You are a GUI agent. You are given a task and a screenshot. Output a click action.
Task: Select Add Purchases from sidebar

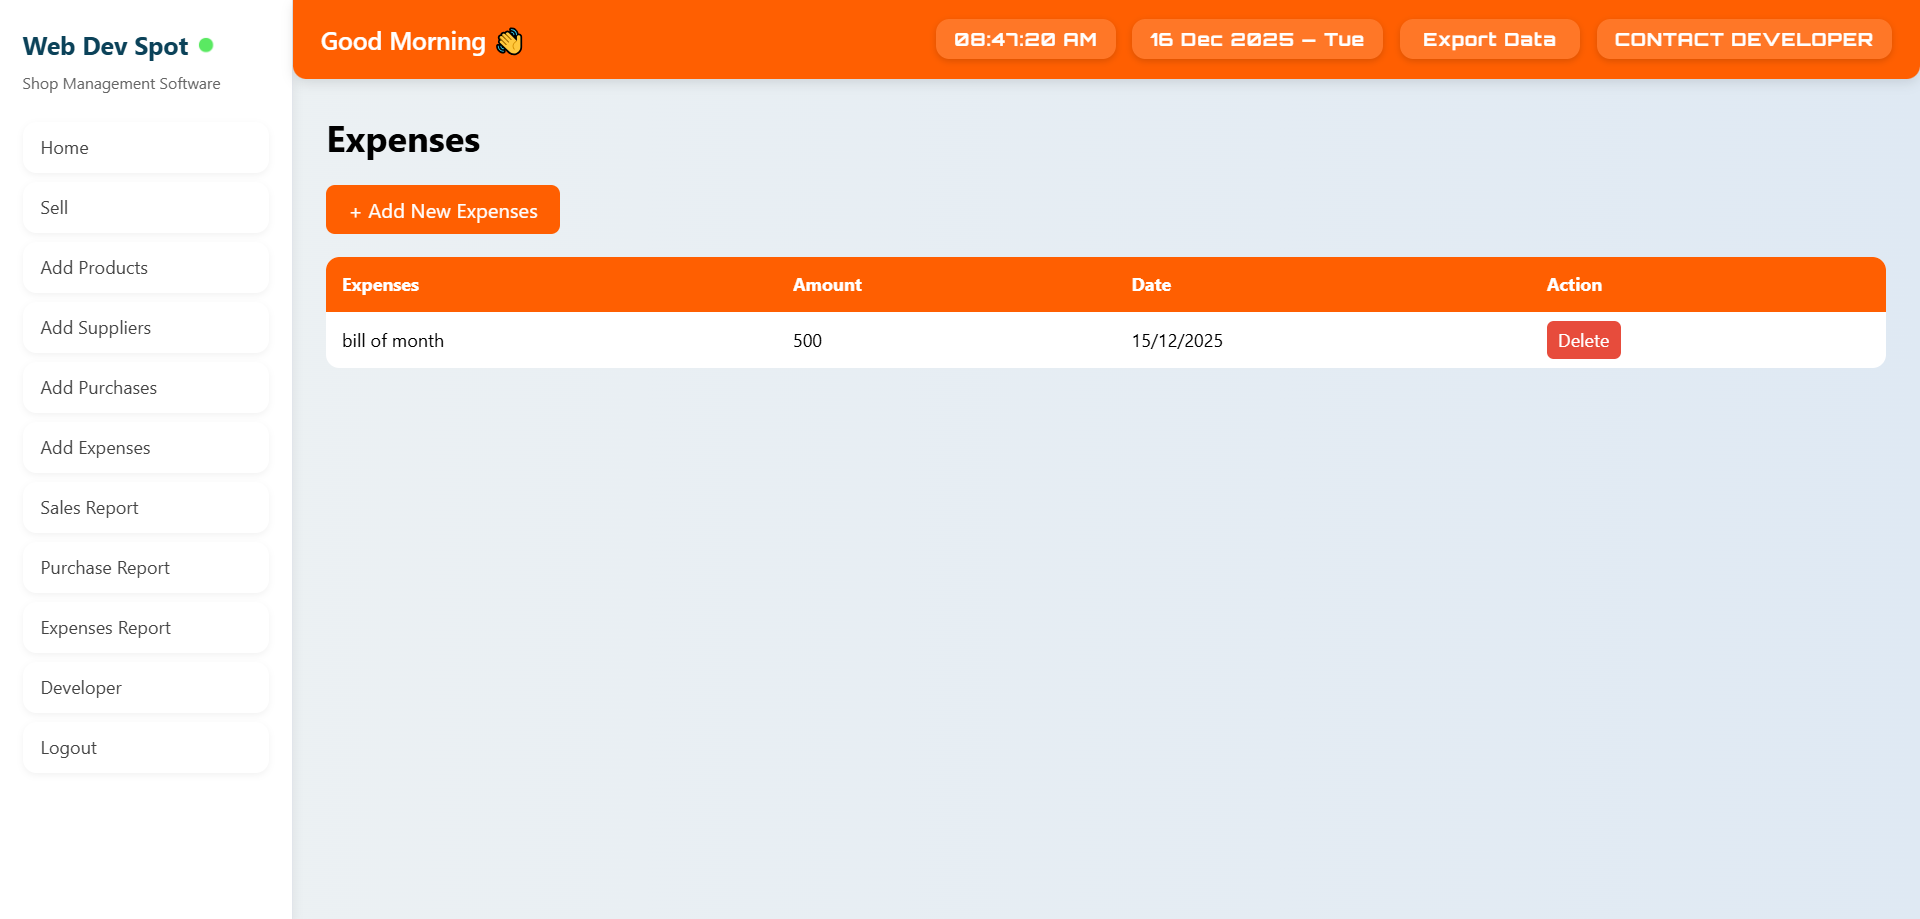click(146, 388)
